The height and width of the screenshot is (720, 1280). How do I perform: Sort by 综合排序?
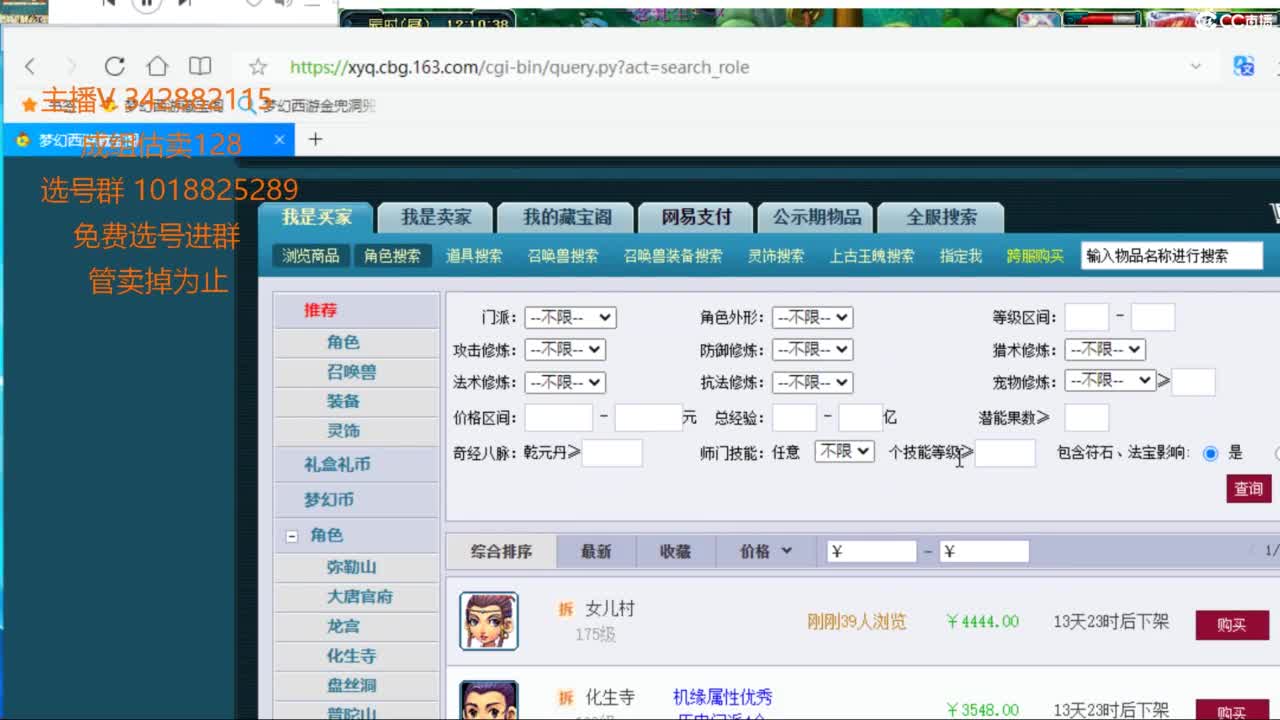(x=501, y=551)
